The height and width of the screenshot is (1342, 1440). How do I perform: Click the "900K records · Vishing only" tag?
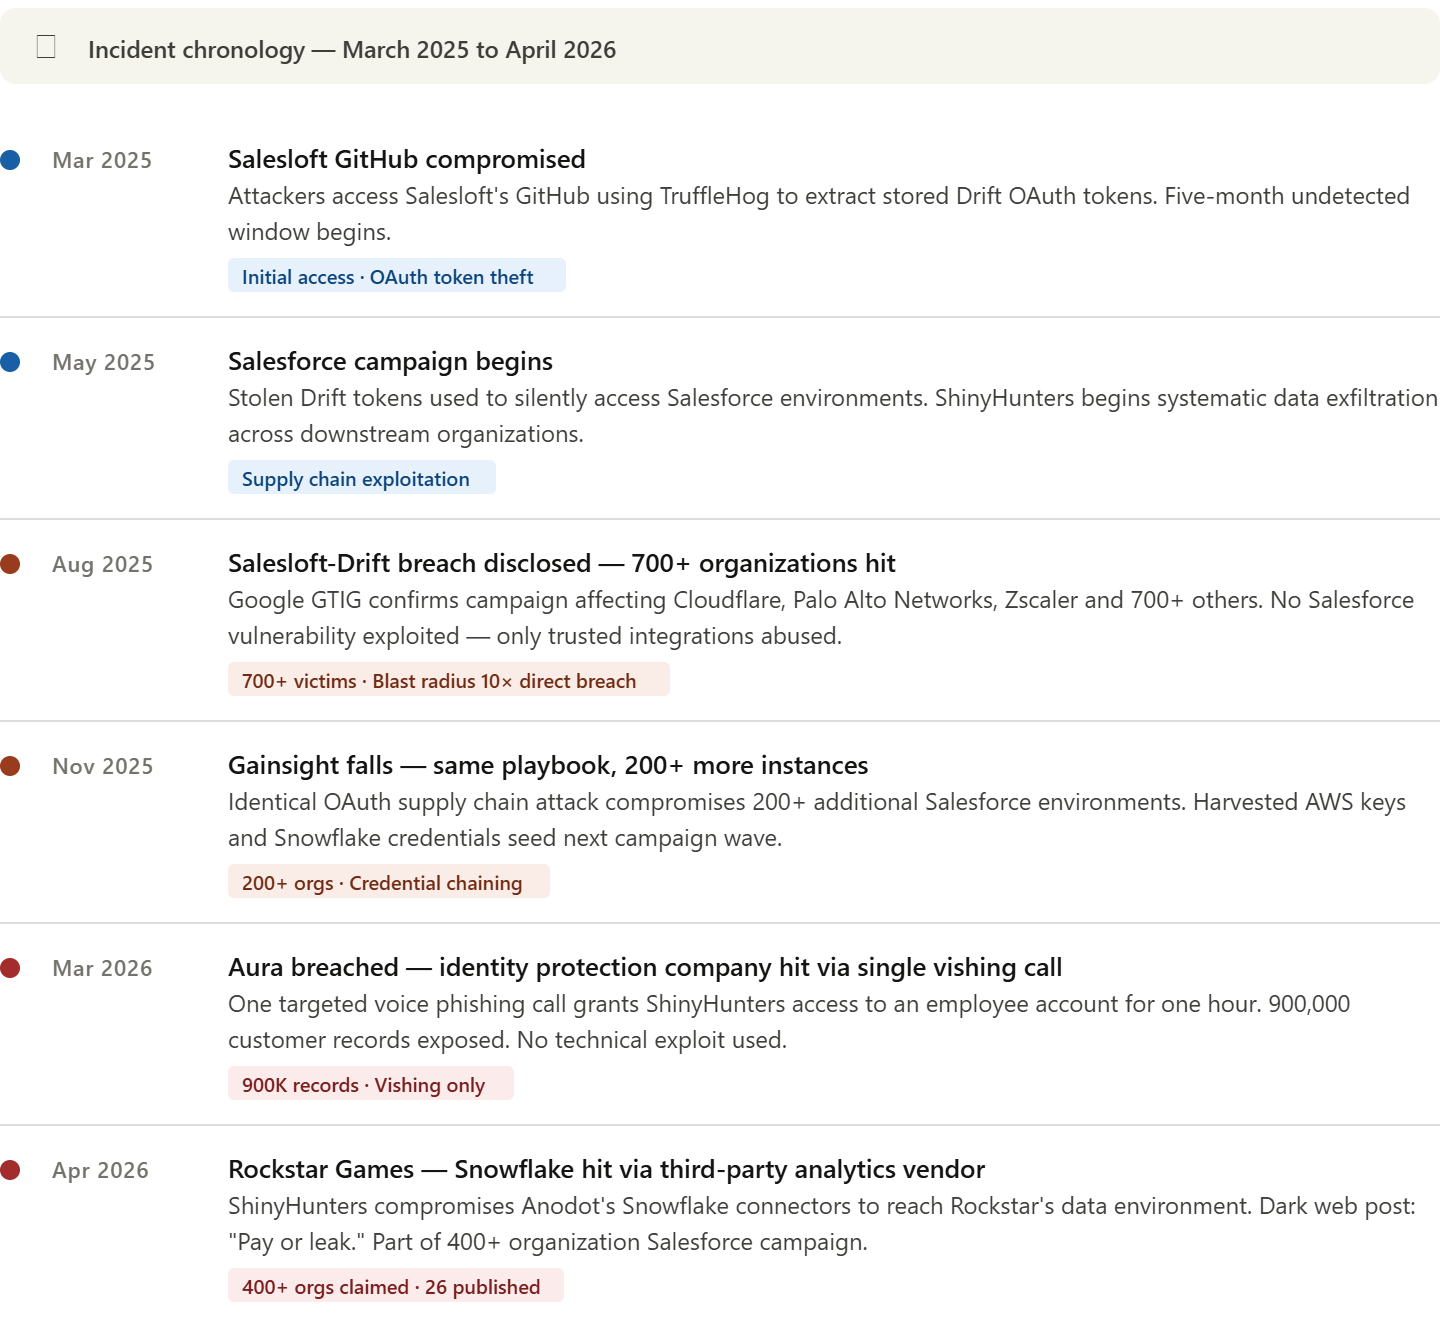371,1084
